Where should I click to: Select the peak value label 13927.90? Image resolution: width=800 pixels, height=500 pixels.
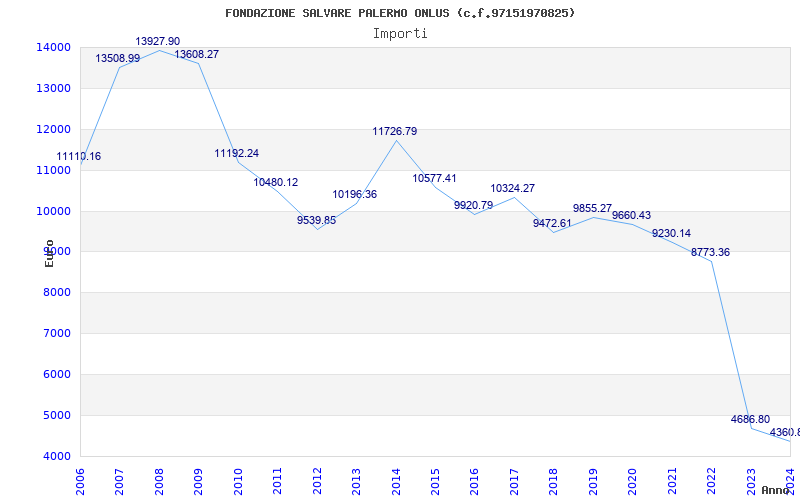click(158, 41)
